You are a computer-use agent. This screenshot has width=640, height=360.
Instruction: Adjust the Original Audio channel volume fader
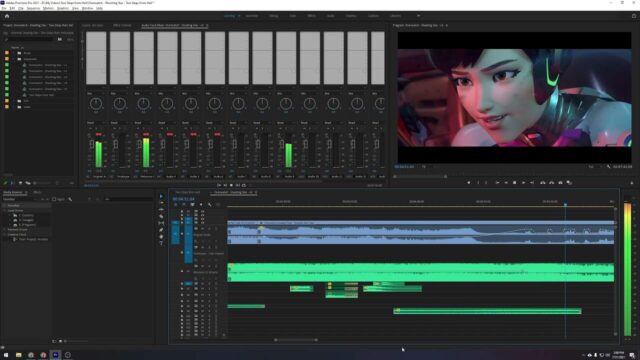[x=92, y=144]
